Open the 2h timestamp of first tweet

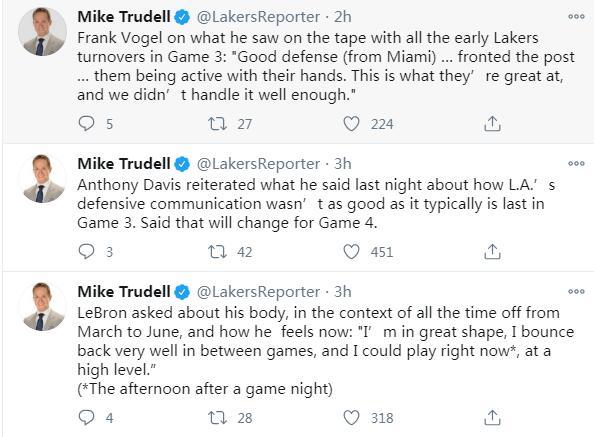343,17
